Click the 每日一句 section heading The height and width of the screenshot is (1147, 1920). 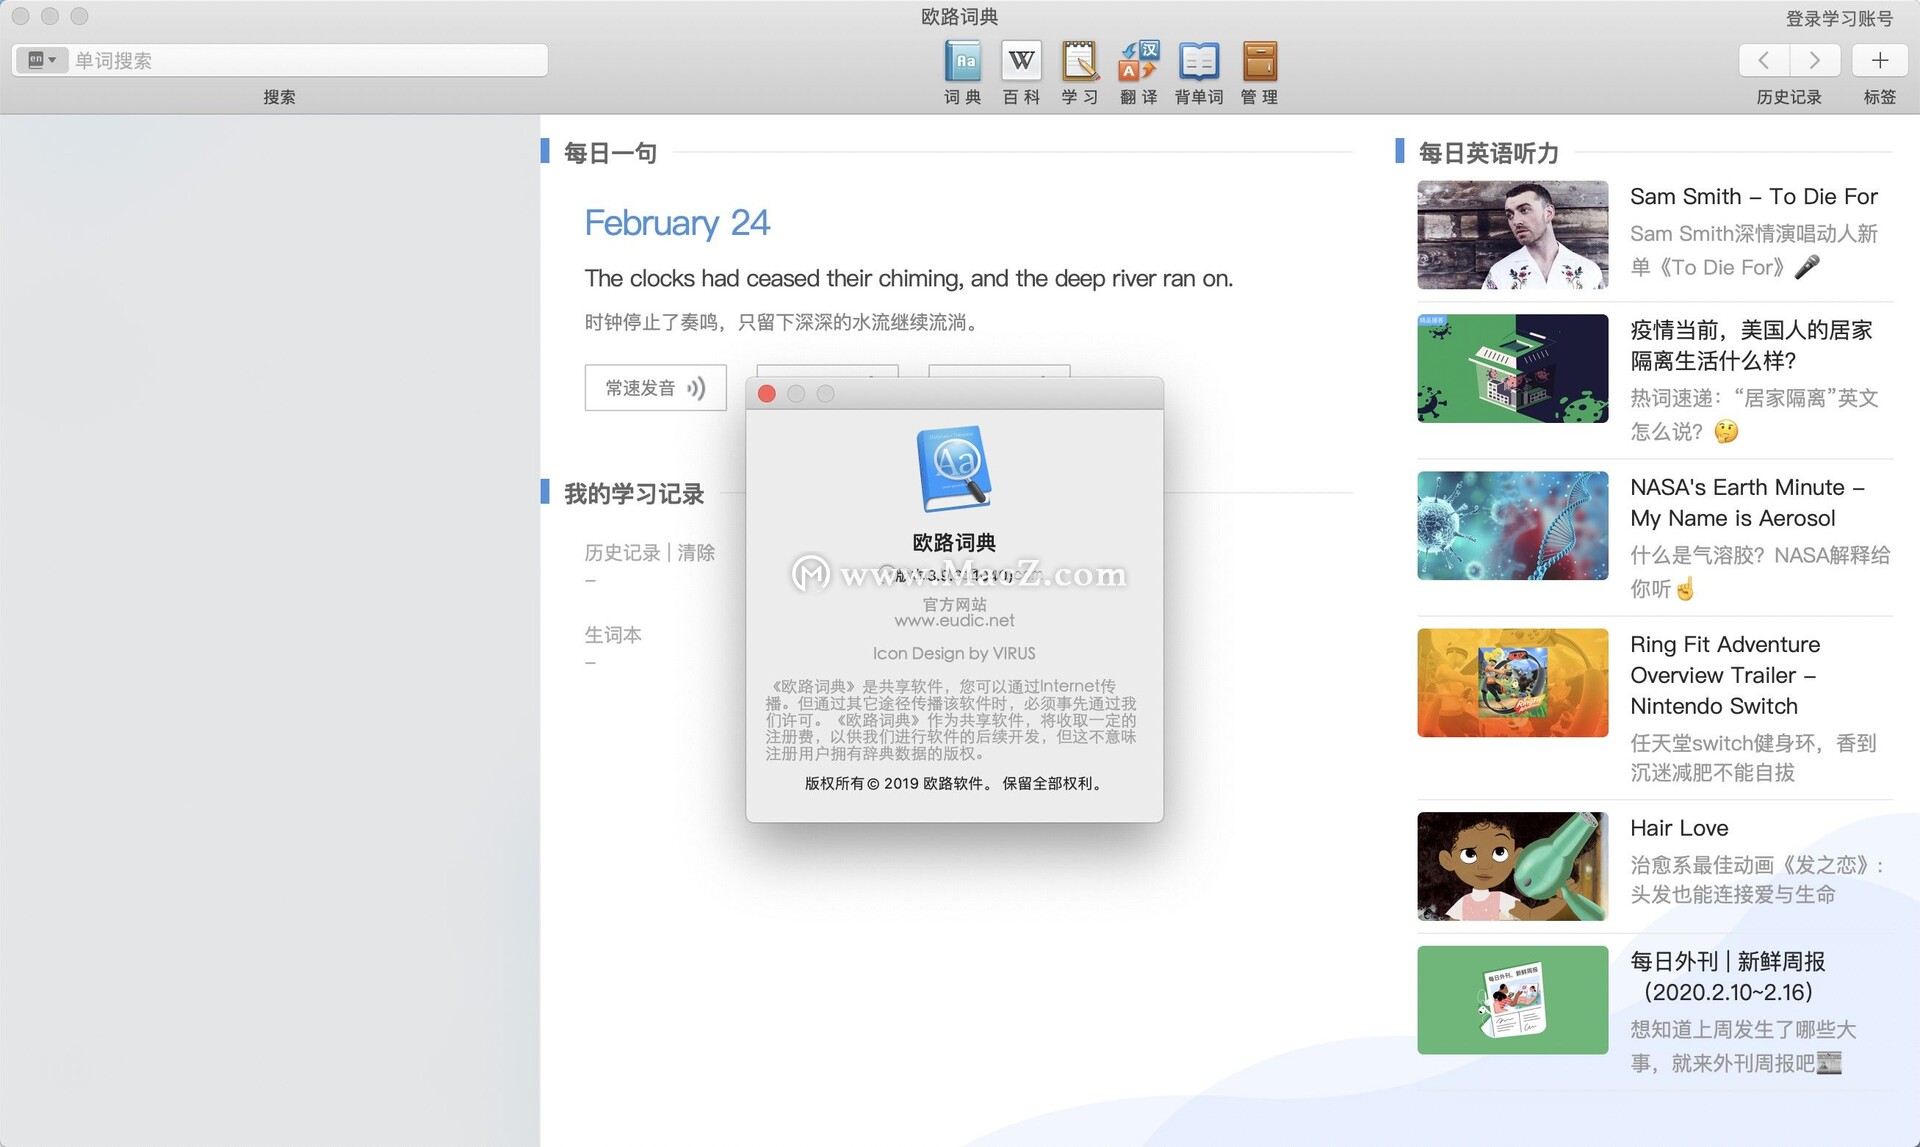pos(610,153)
